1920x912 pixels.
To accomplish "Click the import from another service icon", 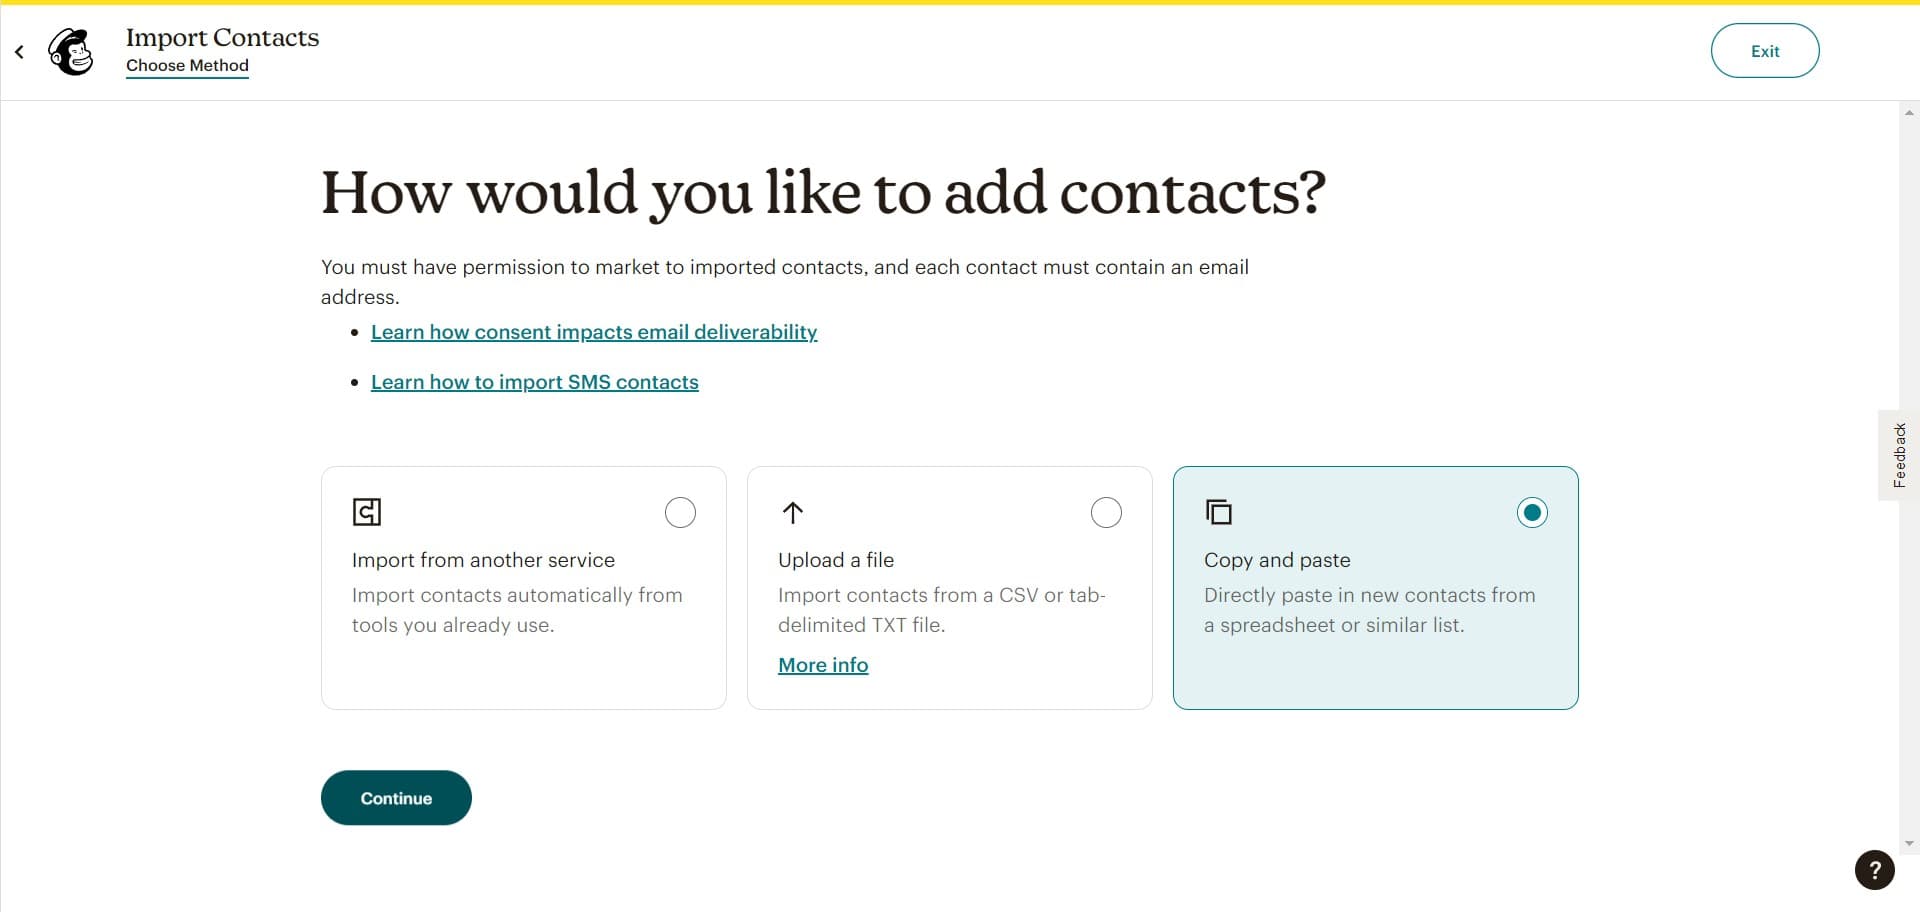I will click(367, 512).
